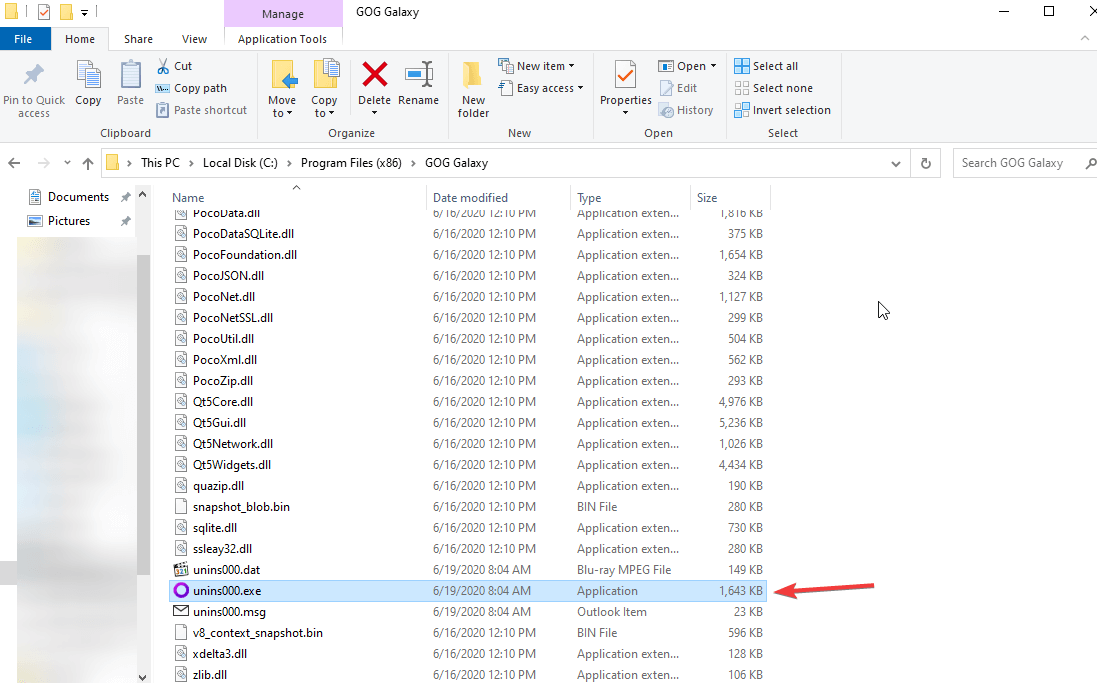The height and width of the screenshot is (683, 1097).
Task: Select unins000.dat file
Action: 468,570
